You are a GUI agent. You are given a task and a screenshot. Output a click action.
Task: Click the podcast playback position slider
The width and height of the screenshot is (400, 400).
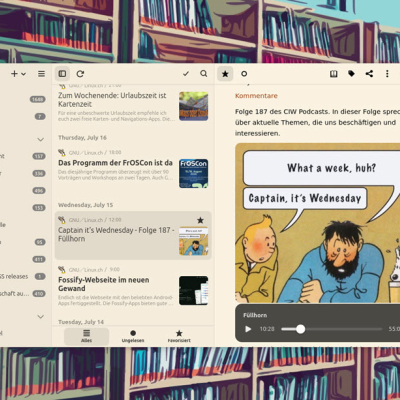pos(332,329)
